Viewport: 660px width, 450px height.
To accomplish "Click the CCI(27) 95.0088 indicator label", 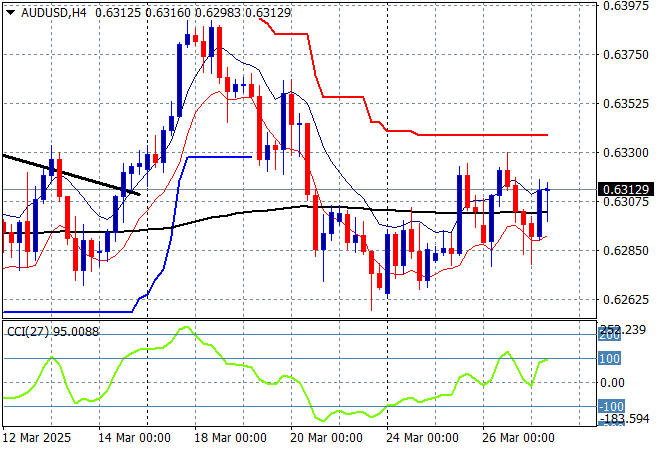I will pyautogui.click(x=53, y=332).
